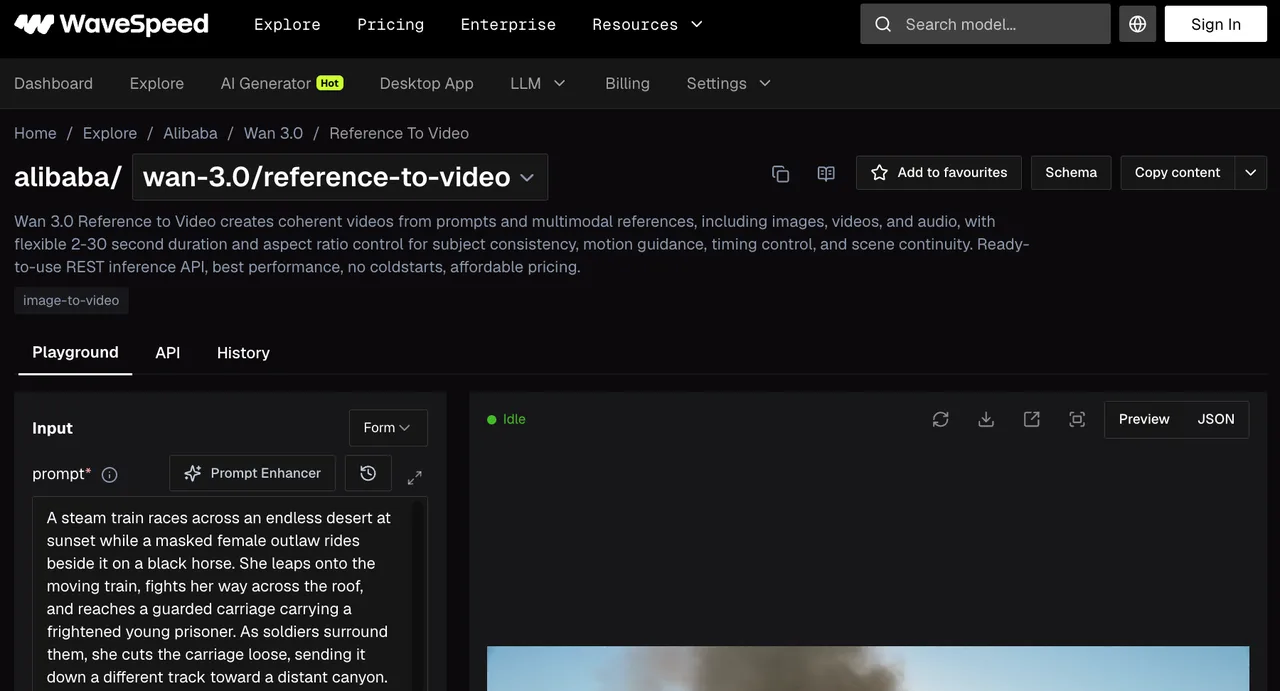Select the Preview output view
The width and height of the screenshot is (1280, 691).
[x=1144, y=419]
